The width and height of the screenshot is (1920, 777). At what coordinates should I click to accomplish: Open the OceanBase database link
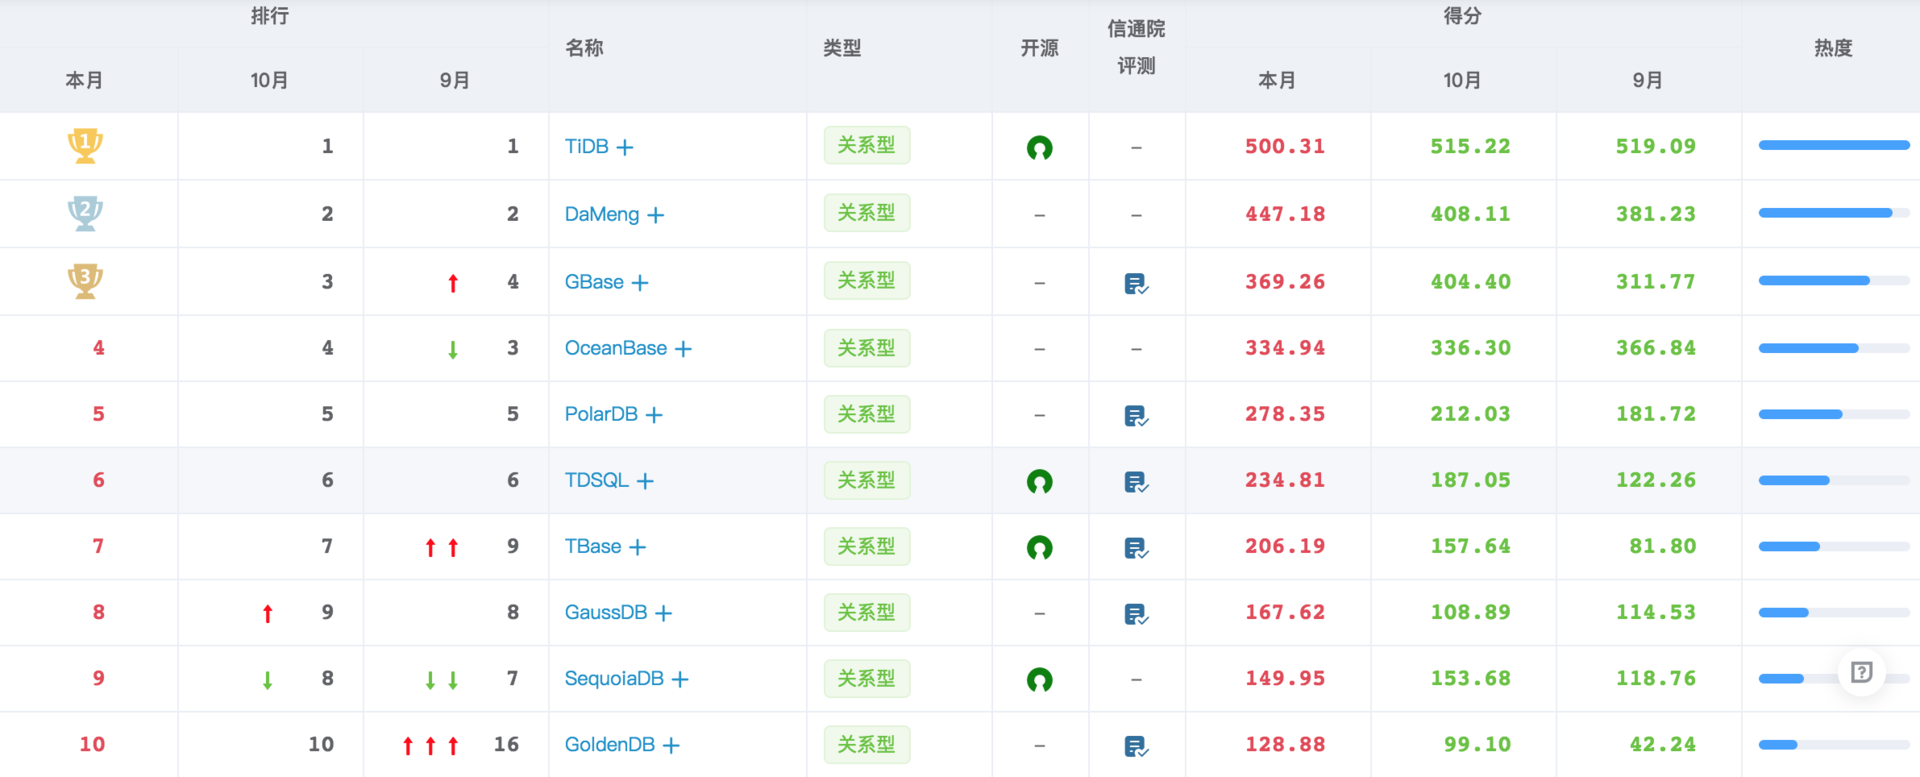pyautogui.click(x=616, y=348)
